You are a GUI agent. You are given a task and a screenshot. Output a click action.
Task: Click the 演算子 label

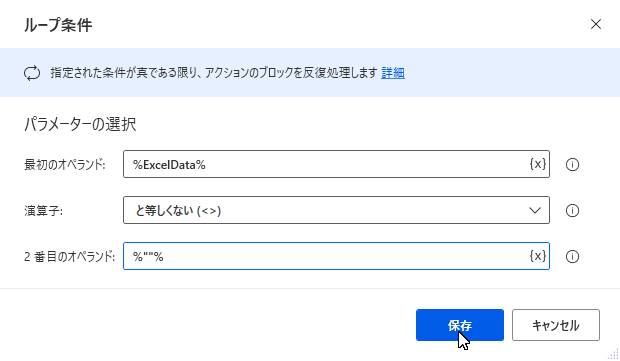(43, 210)
